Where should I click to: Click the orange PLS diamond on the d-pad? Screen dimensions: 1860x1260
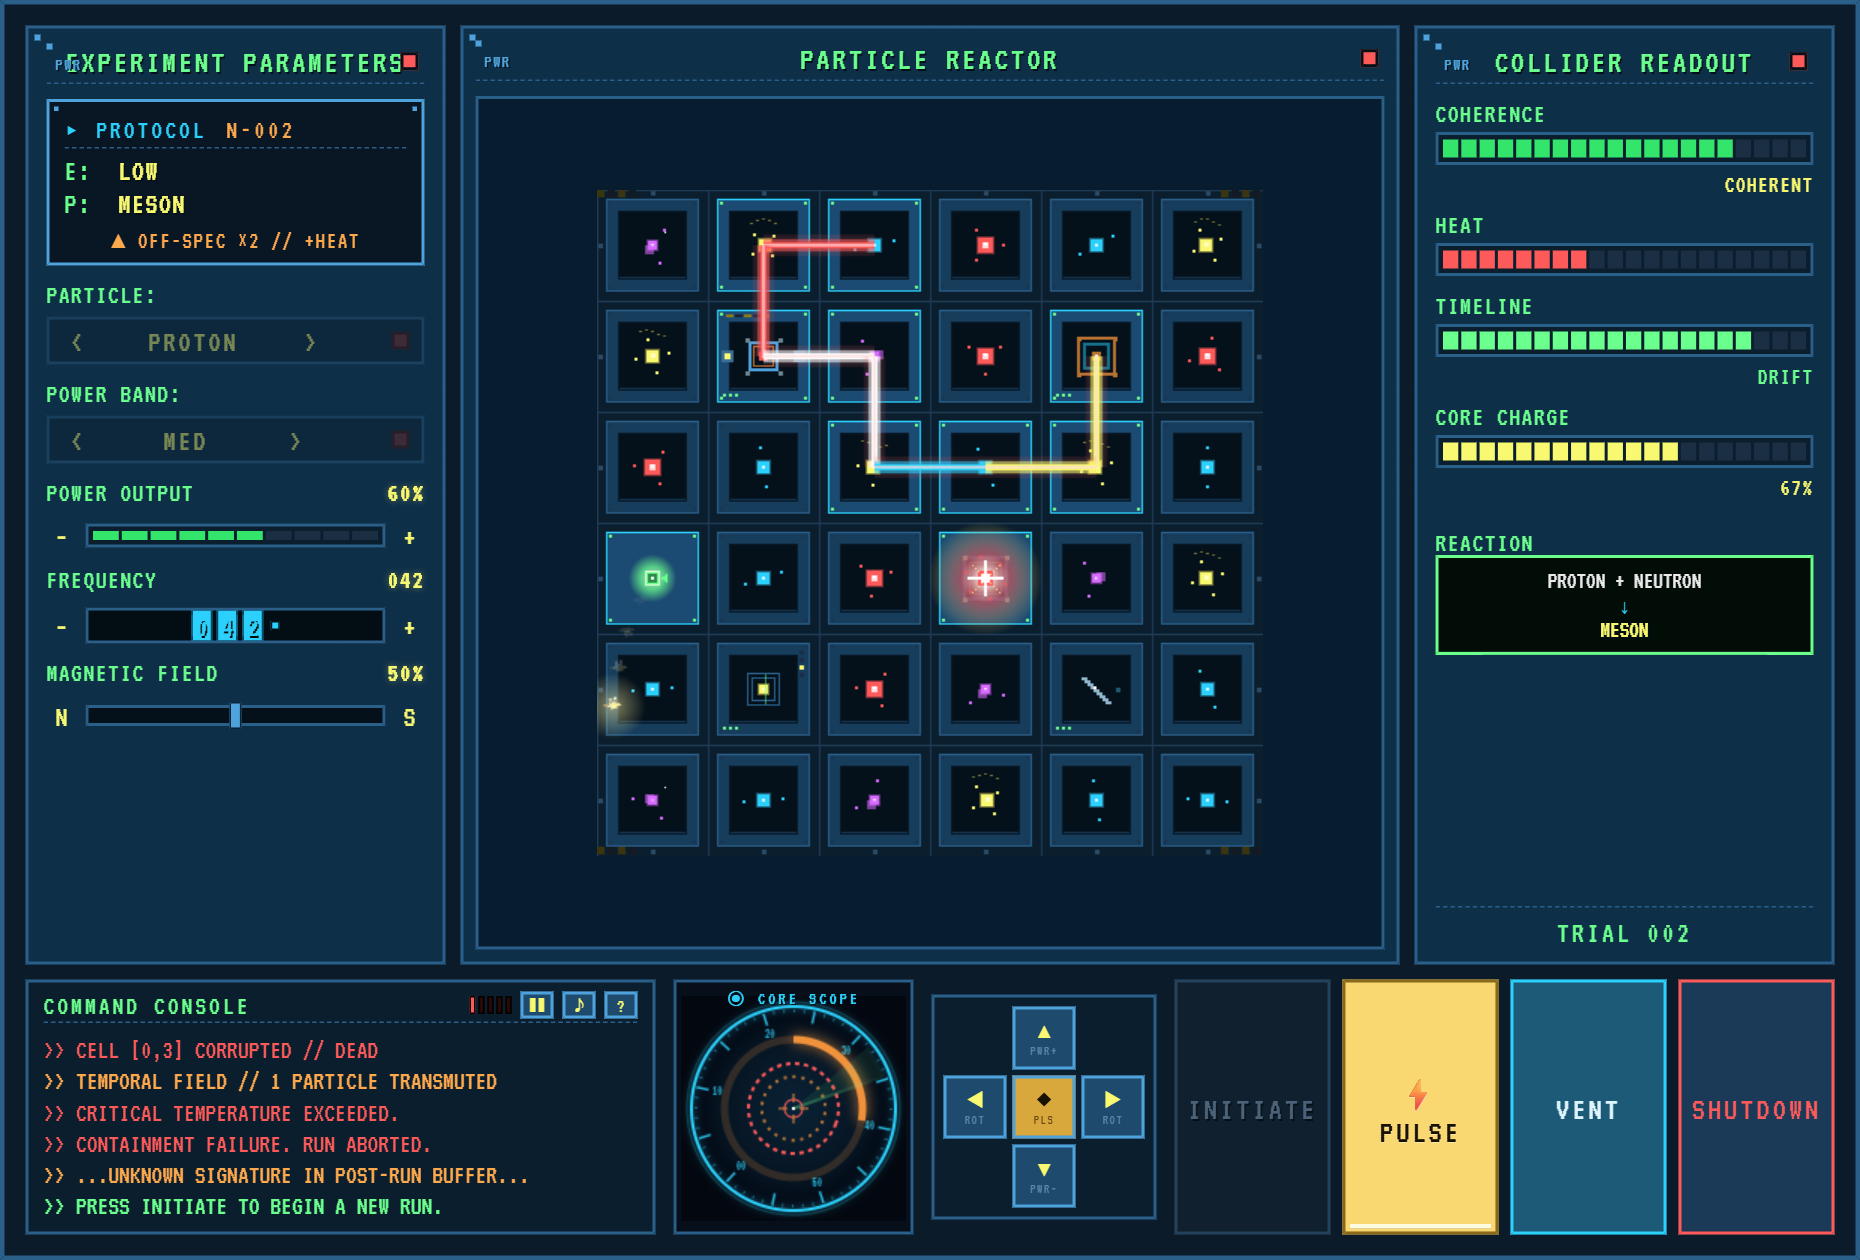tap(1043, 1107)
